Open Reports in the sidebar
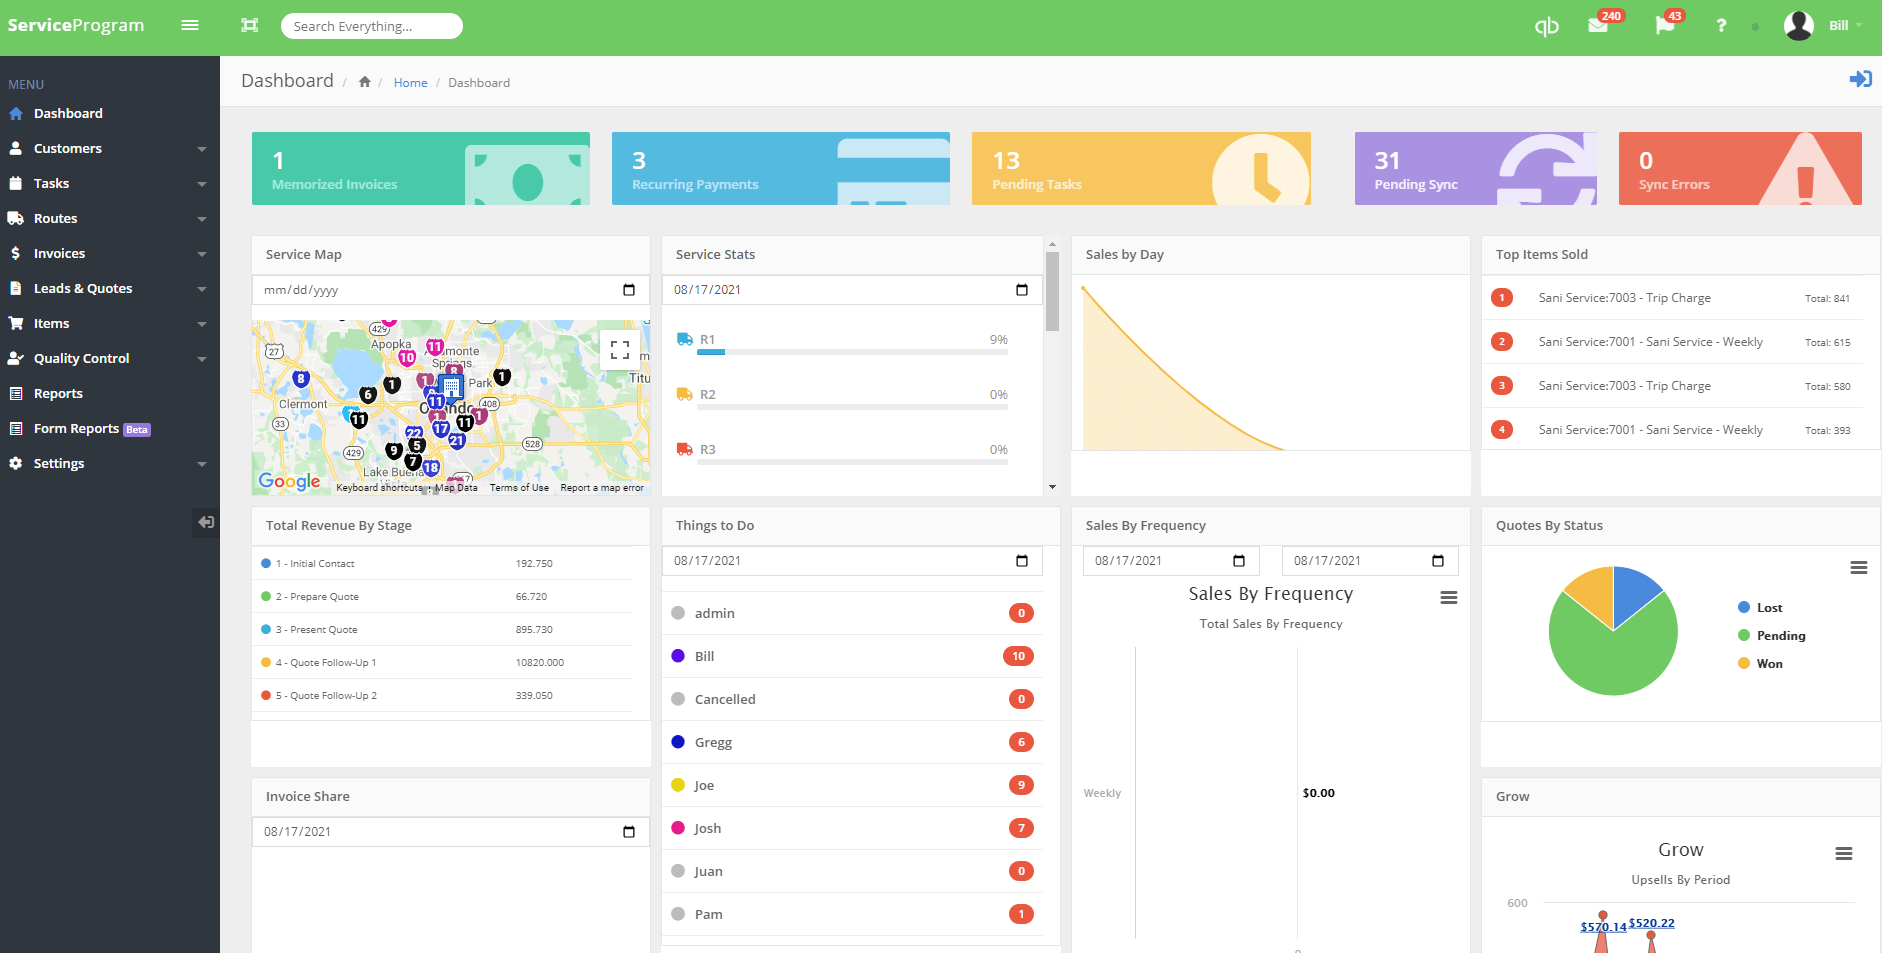This screenshot has width=1882, height=953. [110, 394]
